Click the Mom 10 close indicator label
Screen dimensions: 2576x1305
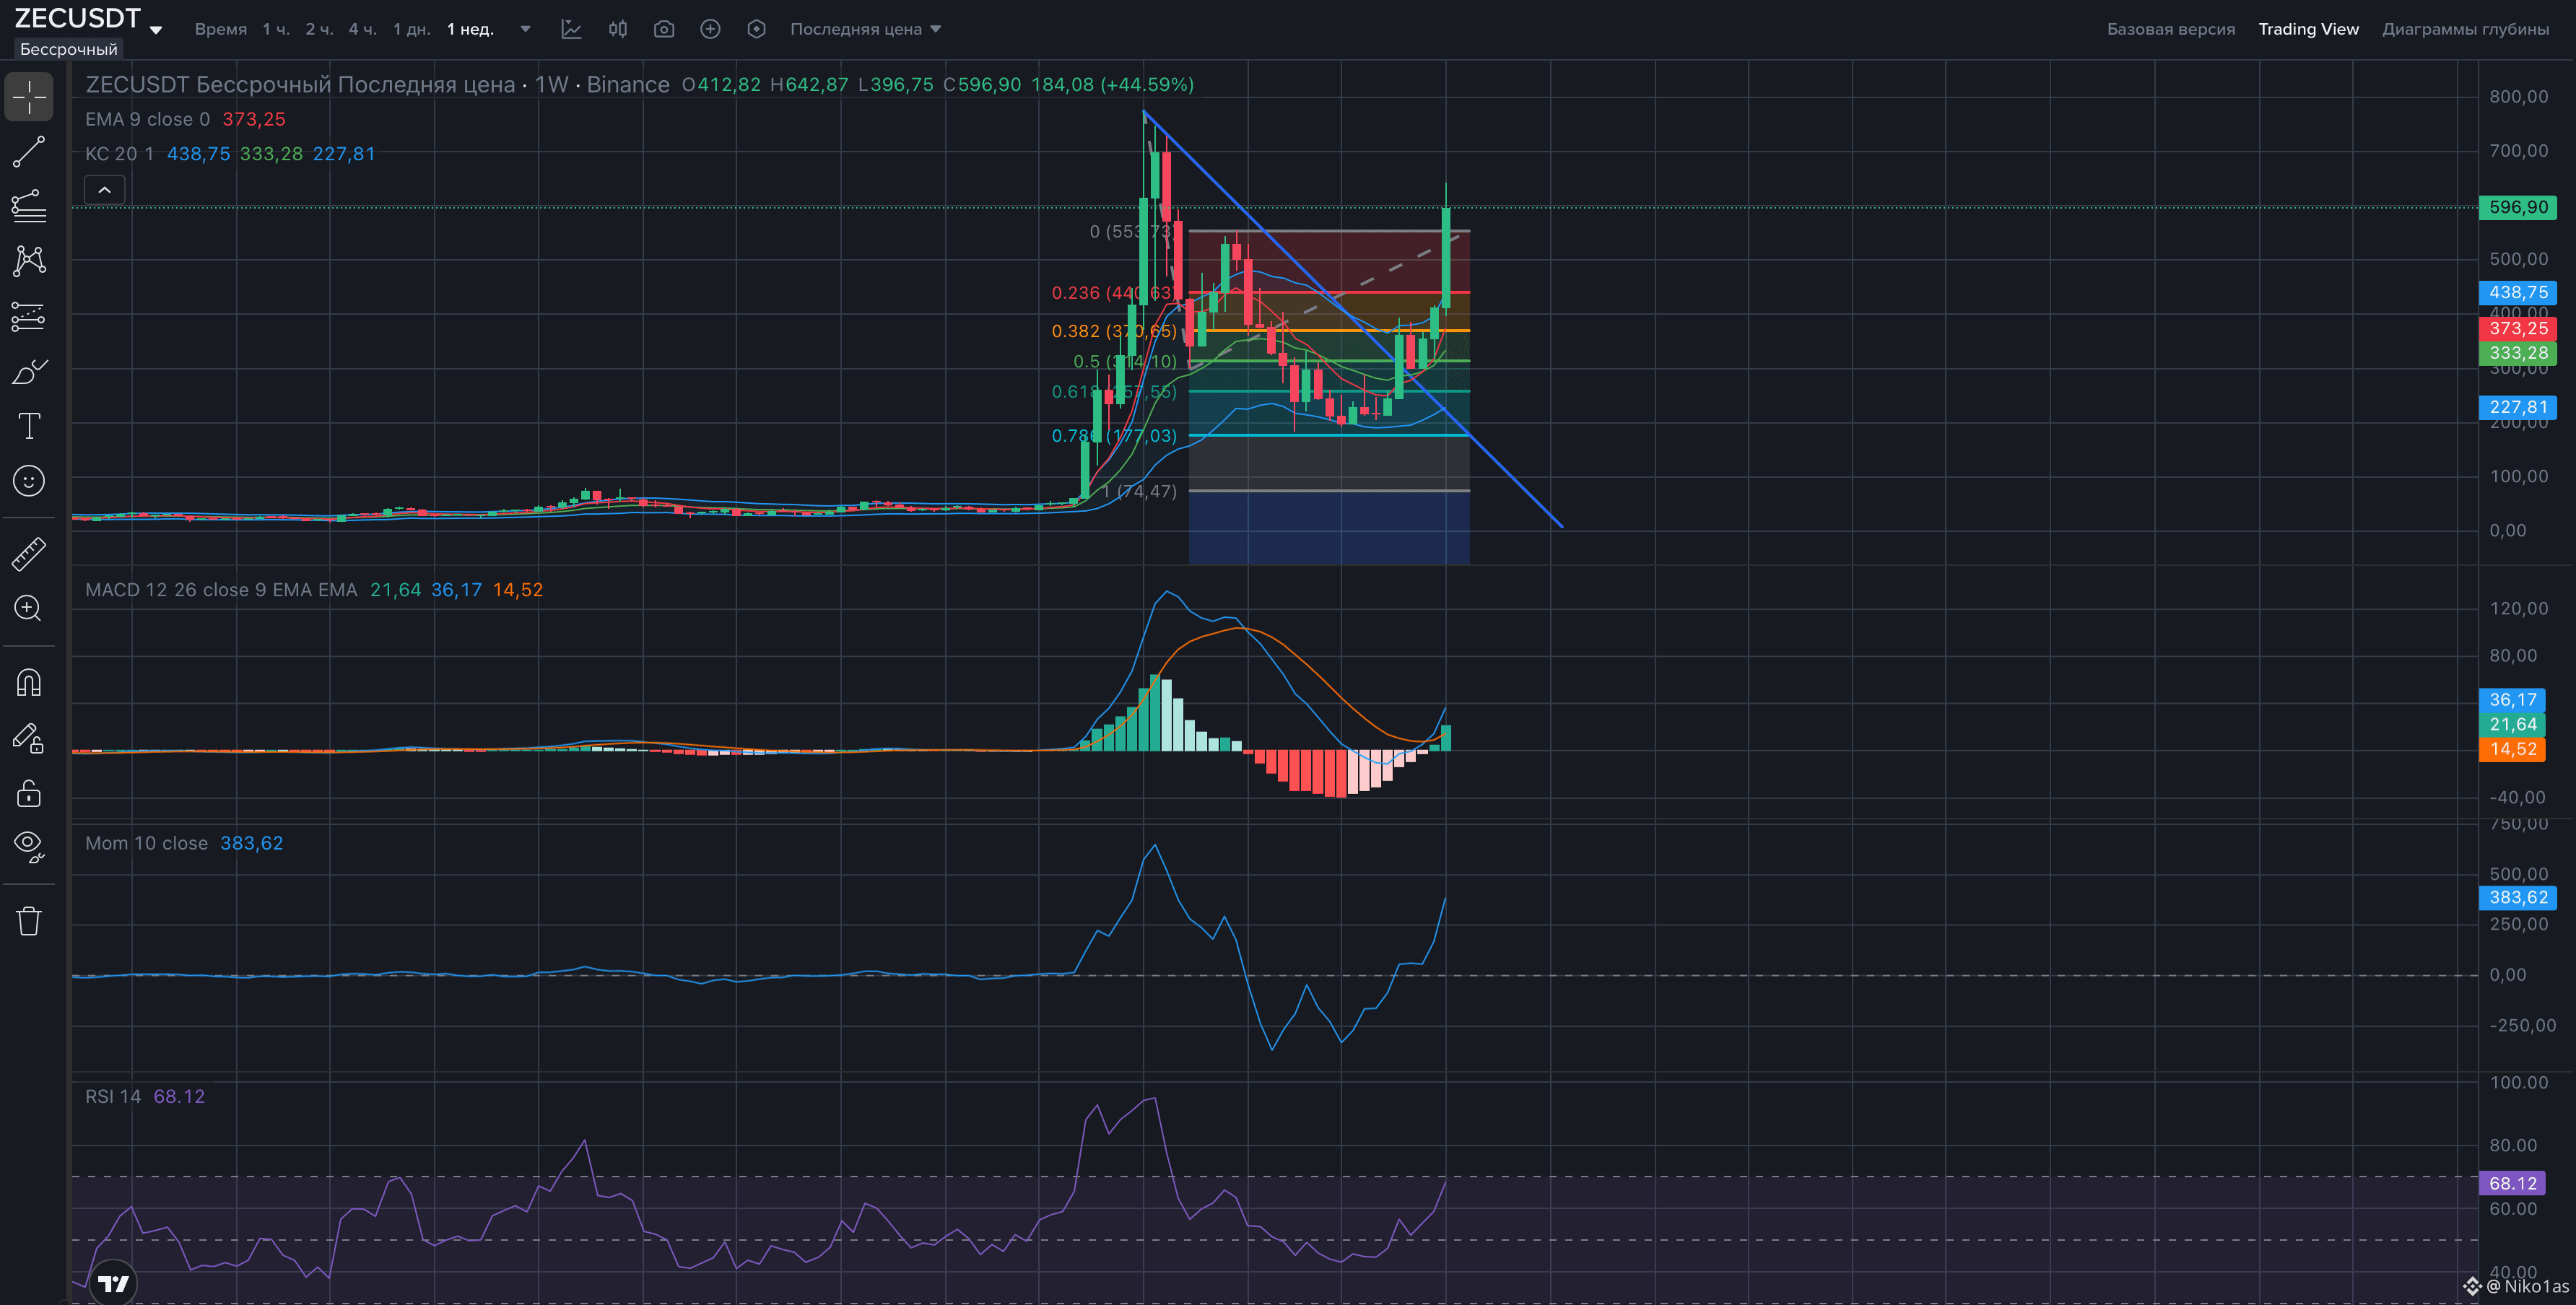[146, 843]
